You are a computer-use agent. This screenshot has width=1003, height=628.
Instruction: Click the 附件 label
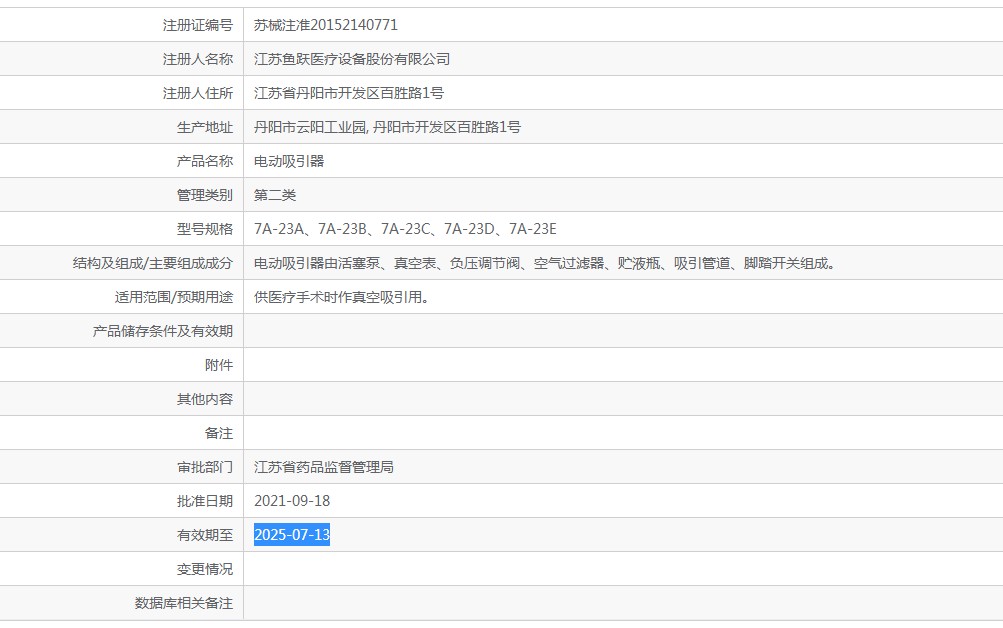(x=219, y=365)
